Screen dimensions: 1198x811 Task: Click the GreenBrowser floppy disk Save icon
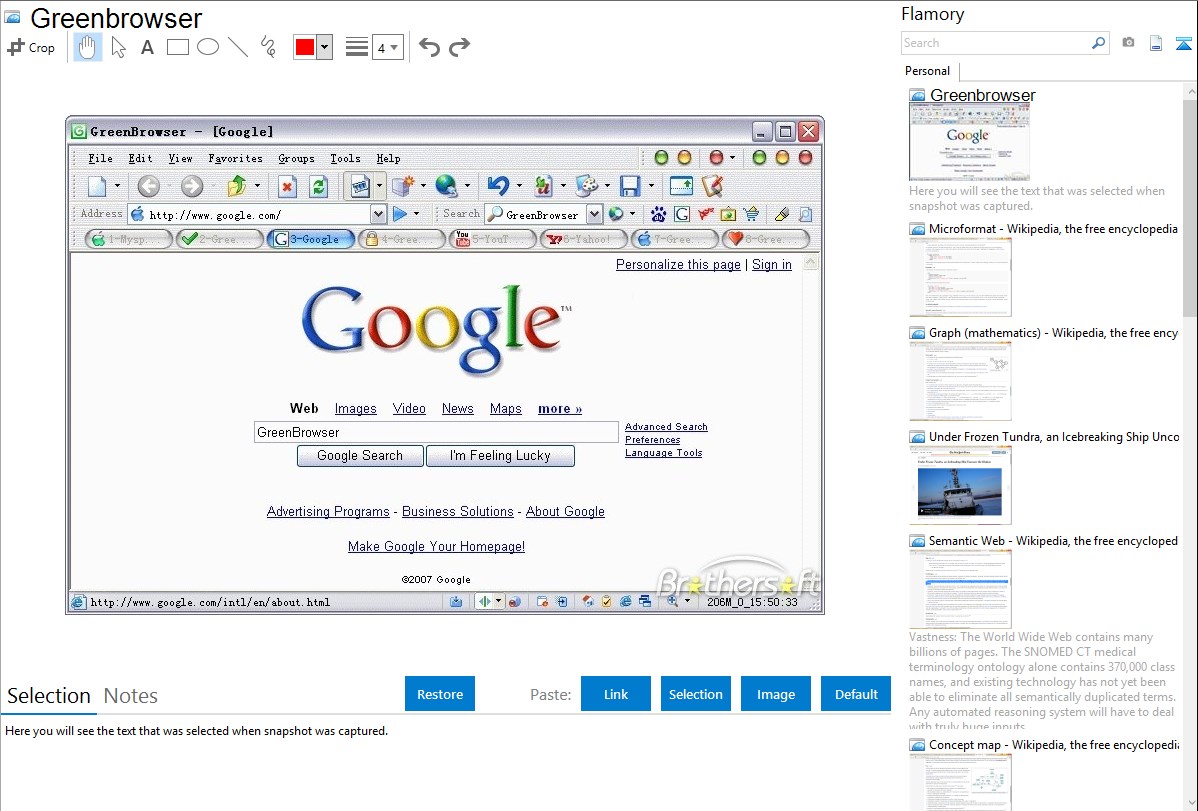pyautogui.click(x=630, y=186)
